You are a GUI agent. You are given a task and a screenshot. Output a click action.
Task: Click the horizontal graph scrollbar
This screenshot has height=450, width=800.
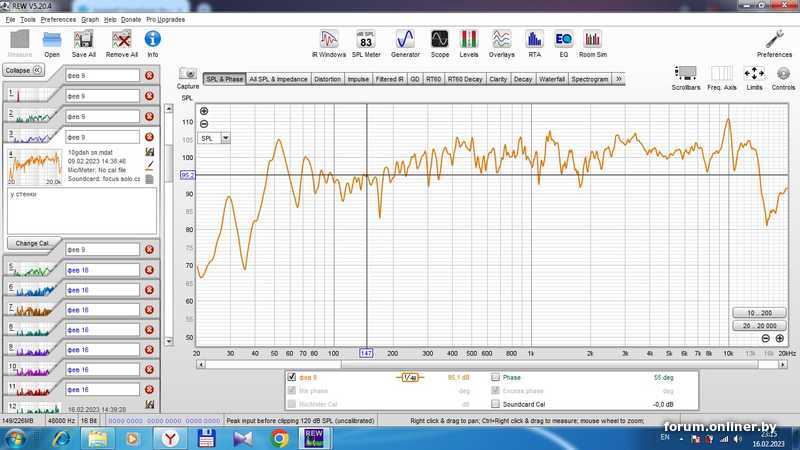coord(480,364)
